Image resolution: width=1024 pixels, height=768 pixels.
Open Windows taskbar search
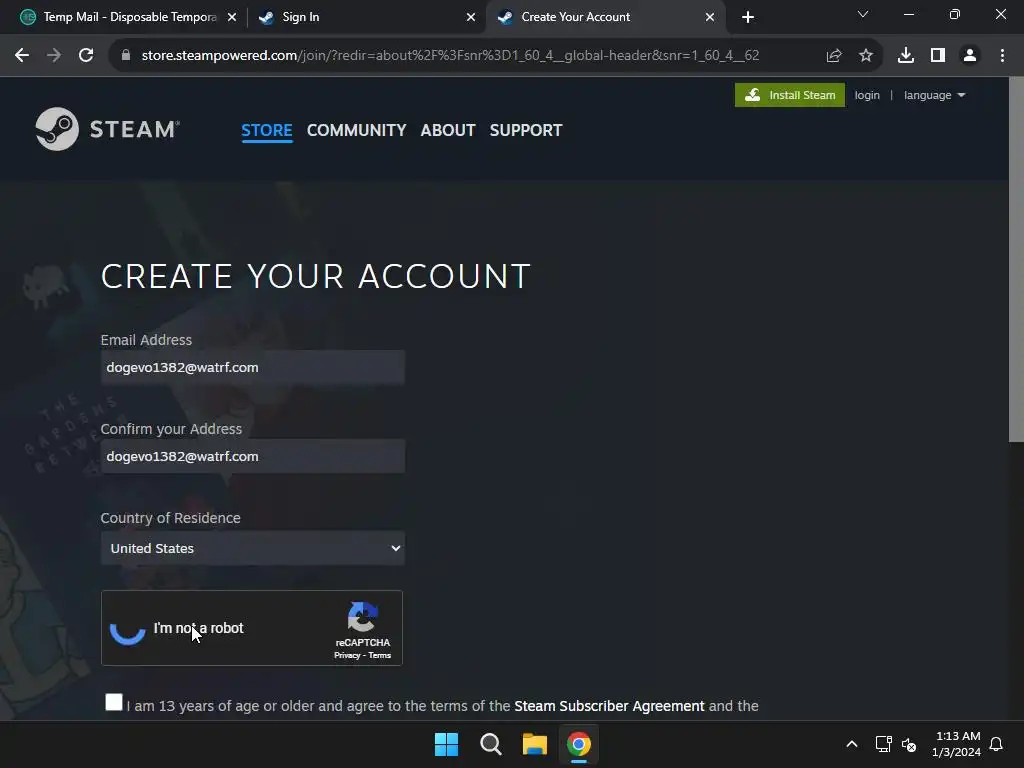coord(490,744)
